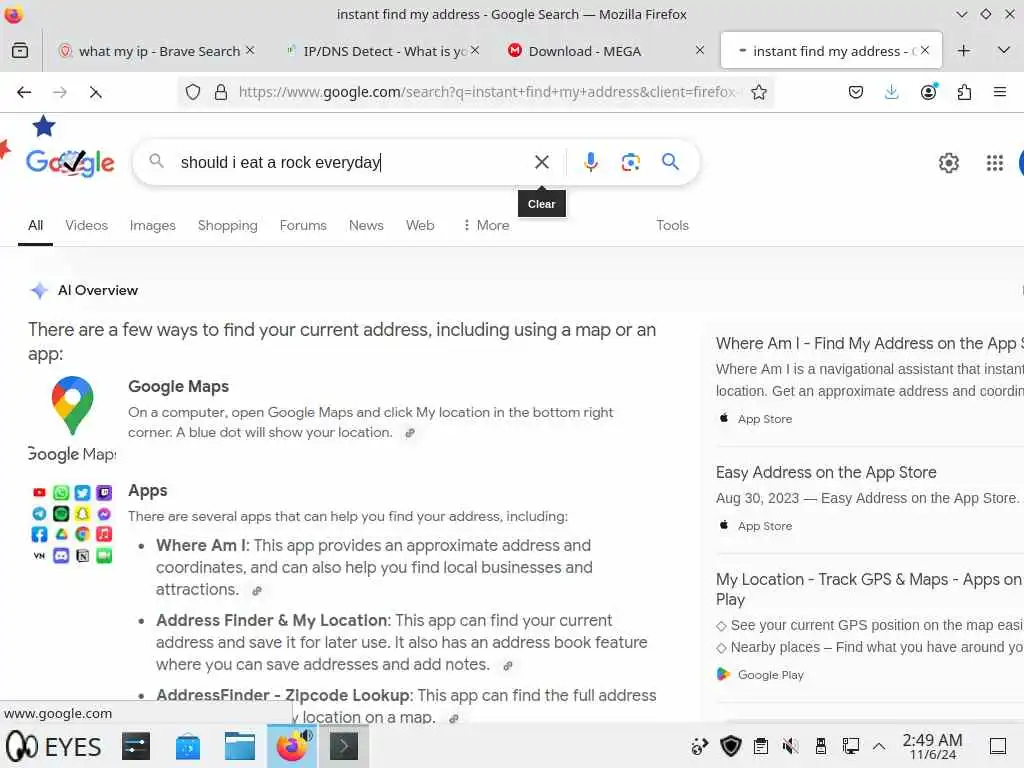Open the clipboard tray icon
This screenshot has height=768, width=1024.
760,746
